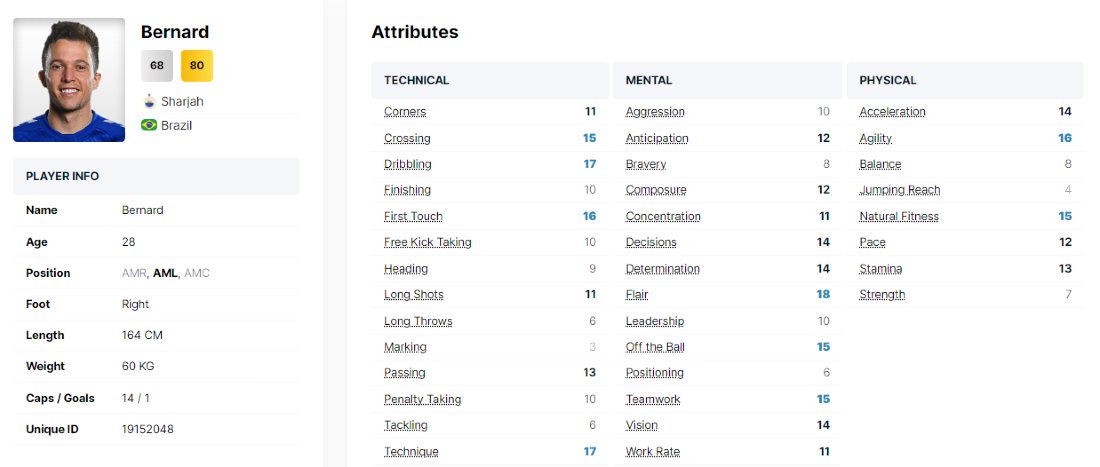Open the Sharjah club link
The image size is (1100, 467).
(182, 101)
